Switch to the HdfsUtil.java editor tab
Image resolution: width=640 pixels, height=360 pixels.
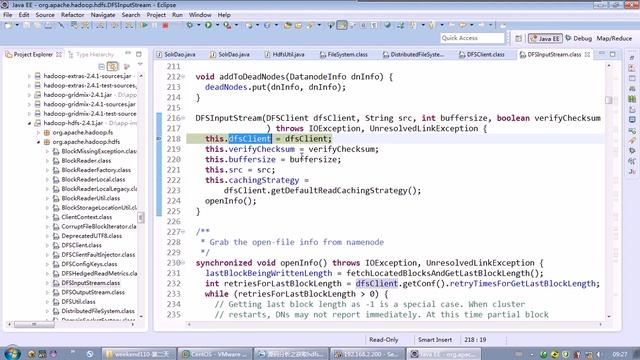pyautogui.click(x=284, y=54)
